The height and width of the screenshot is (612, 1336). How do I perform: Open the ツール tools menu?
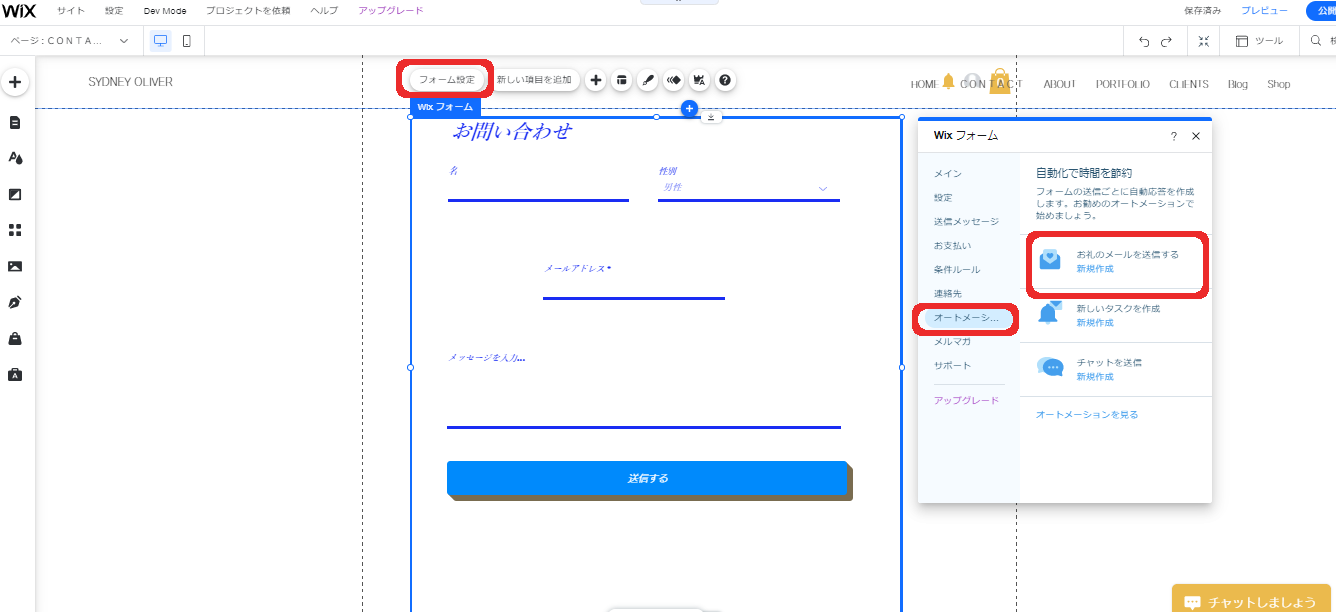(1259, 41)
